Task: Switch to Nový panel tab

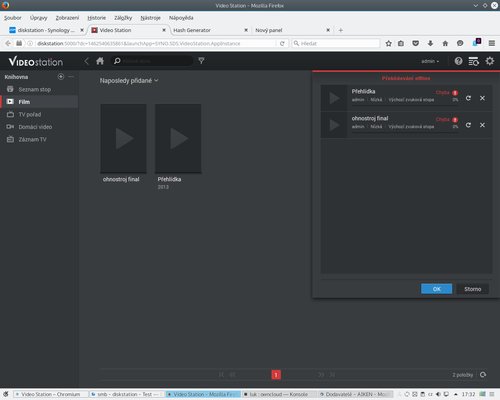Action: (x=293, y=30)
